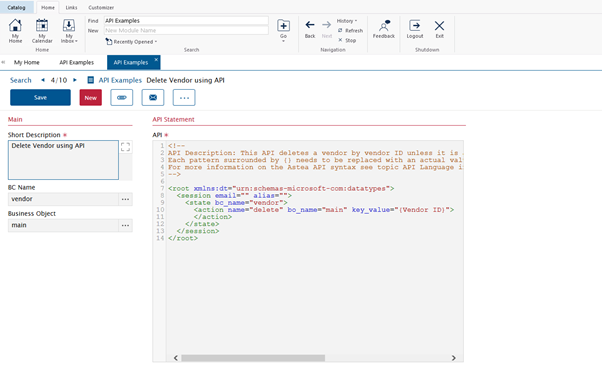Viewport: 602px width, 372px height.
Task: Collapse the tab bar with double-chevron
Action: 3,62
